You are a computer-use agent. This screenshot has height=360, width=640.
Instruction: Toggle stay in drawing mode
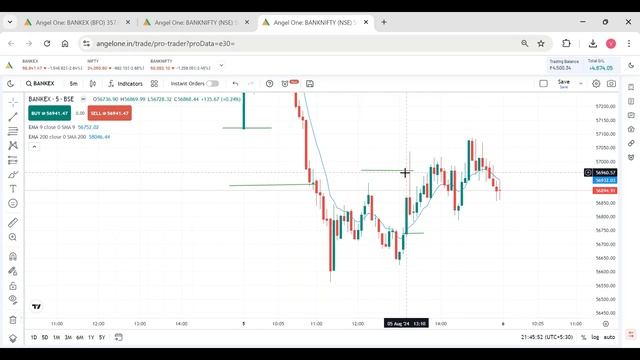click(13, 271)
